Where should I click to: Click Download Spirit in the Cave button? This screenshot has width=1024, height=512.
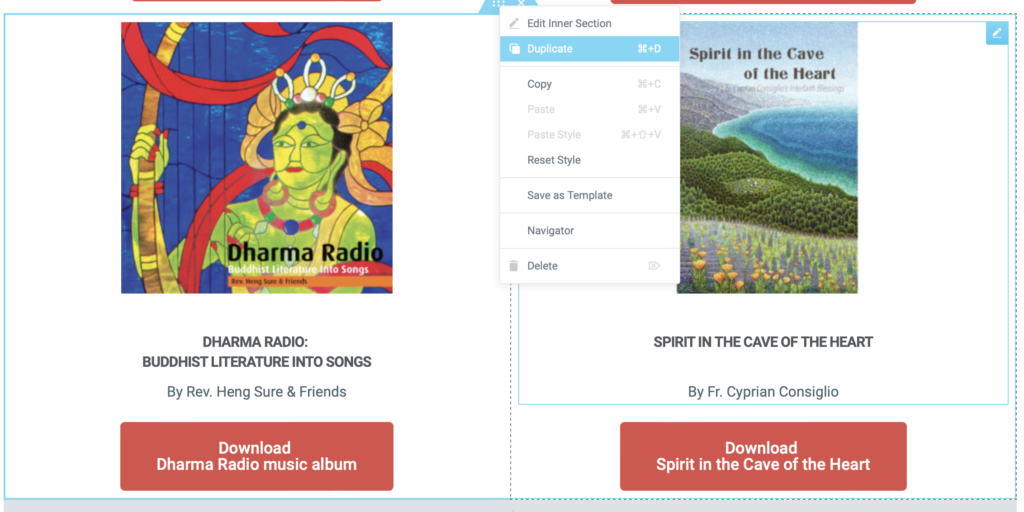[763, 456]
